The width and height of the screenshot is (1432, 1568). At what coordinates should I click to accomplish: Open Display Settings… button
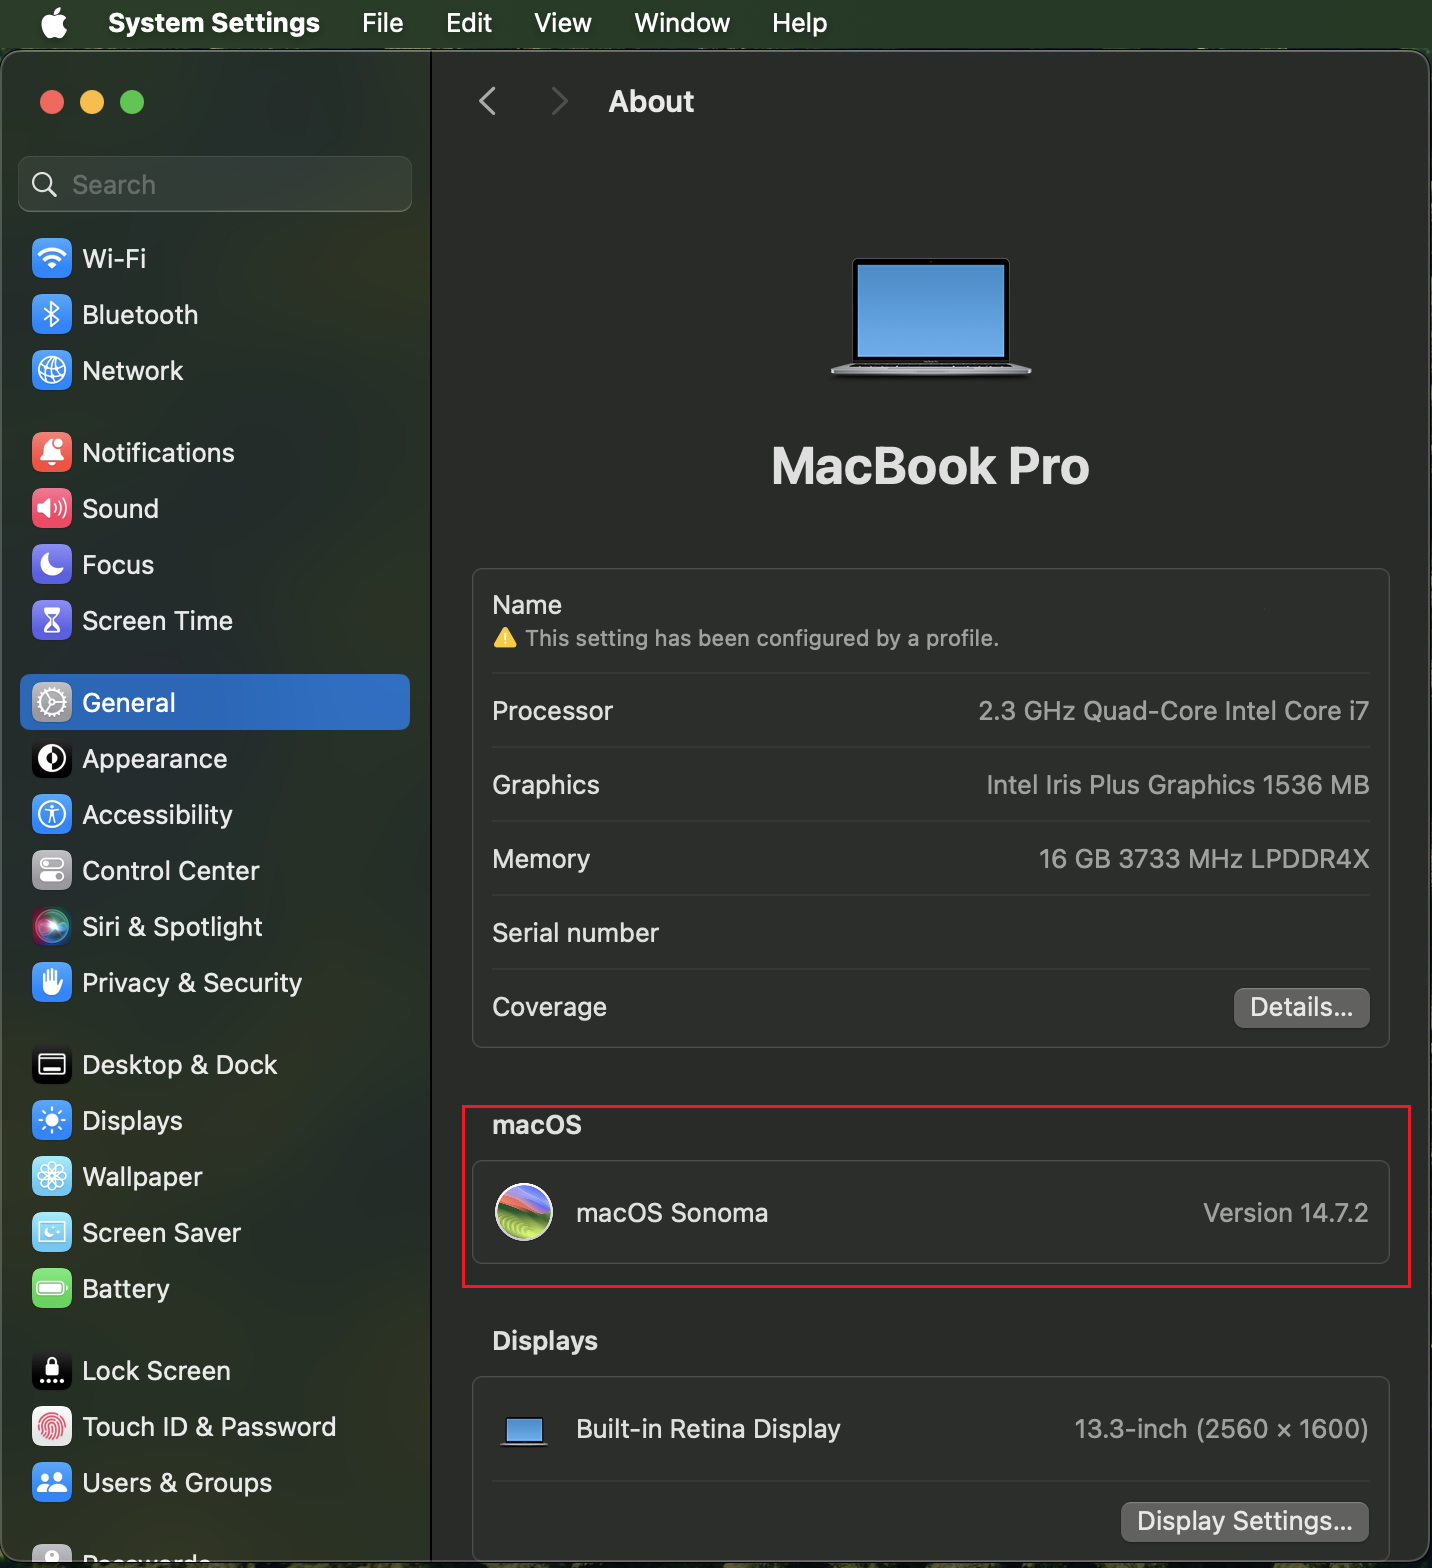pyautogui.click(x=1245, y=1521)
